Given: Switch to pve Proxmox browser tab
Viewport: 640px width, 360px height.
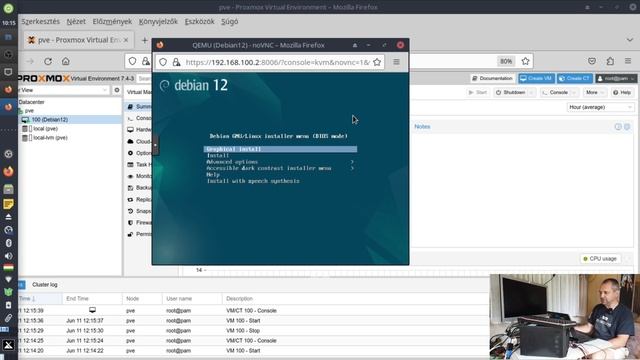Looking at the screenshot, I should click(78, 40).
